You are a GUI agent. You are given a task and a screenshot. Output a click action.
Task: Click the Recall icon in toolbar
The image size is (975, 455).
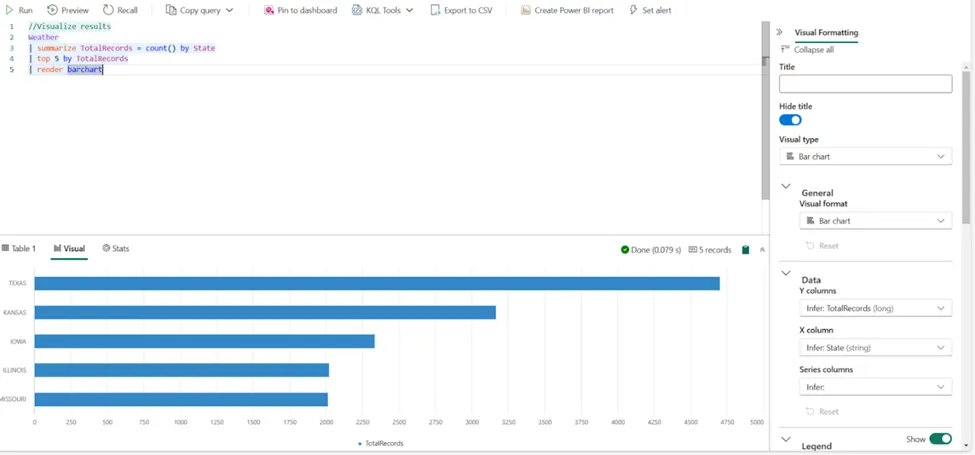(x=108, y=10)
